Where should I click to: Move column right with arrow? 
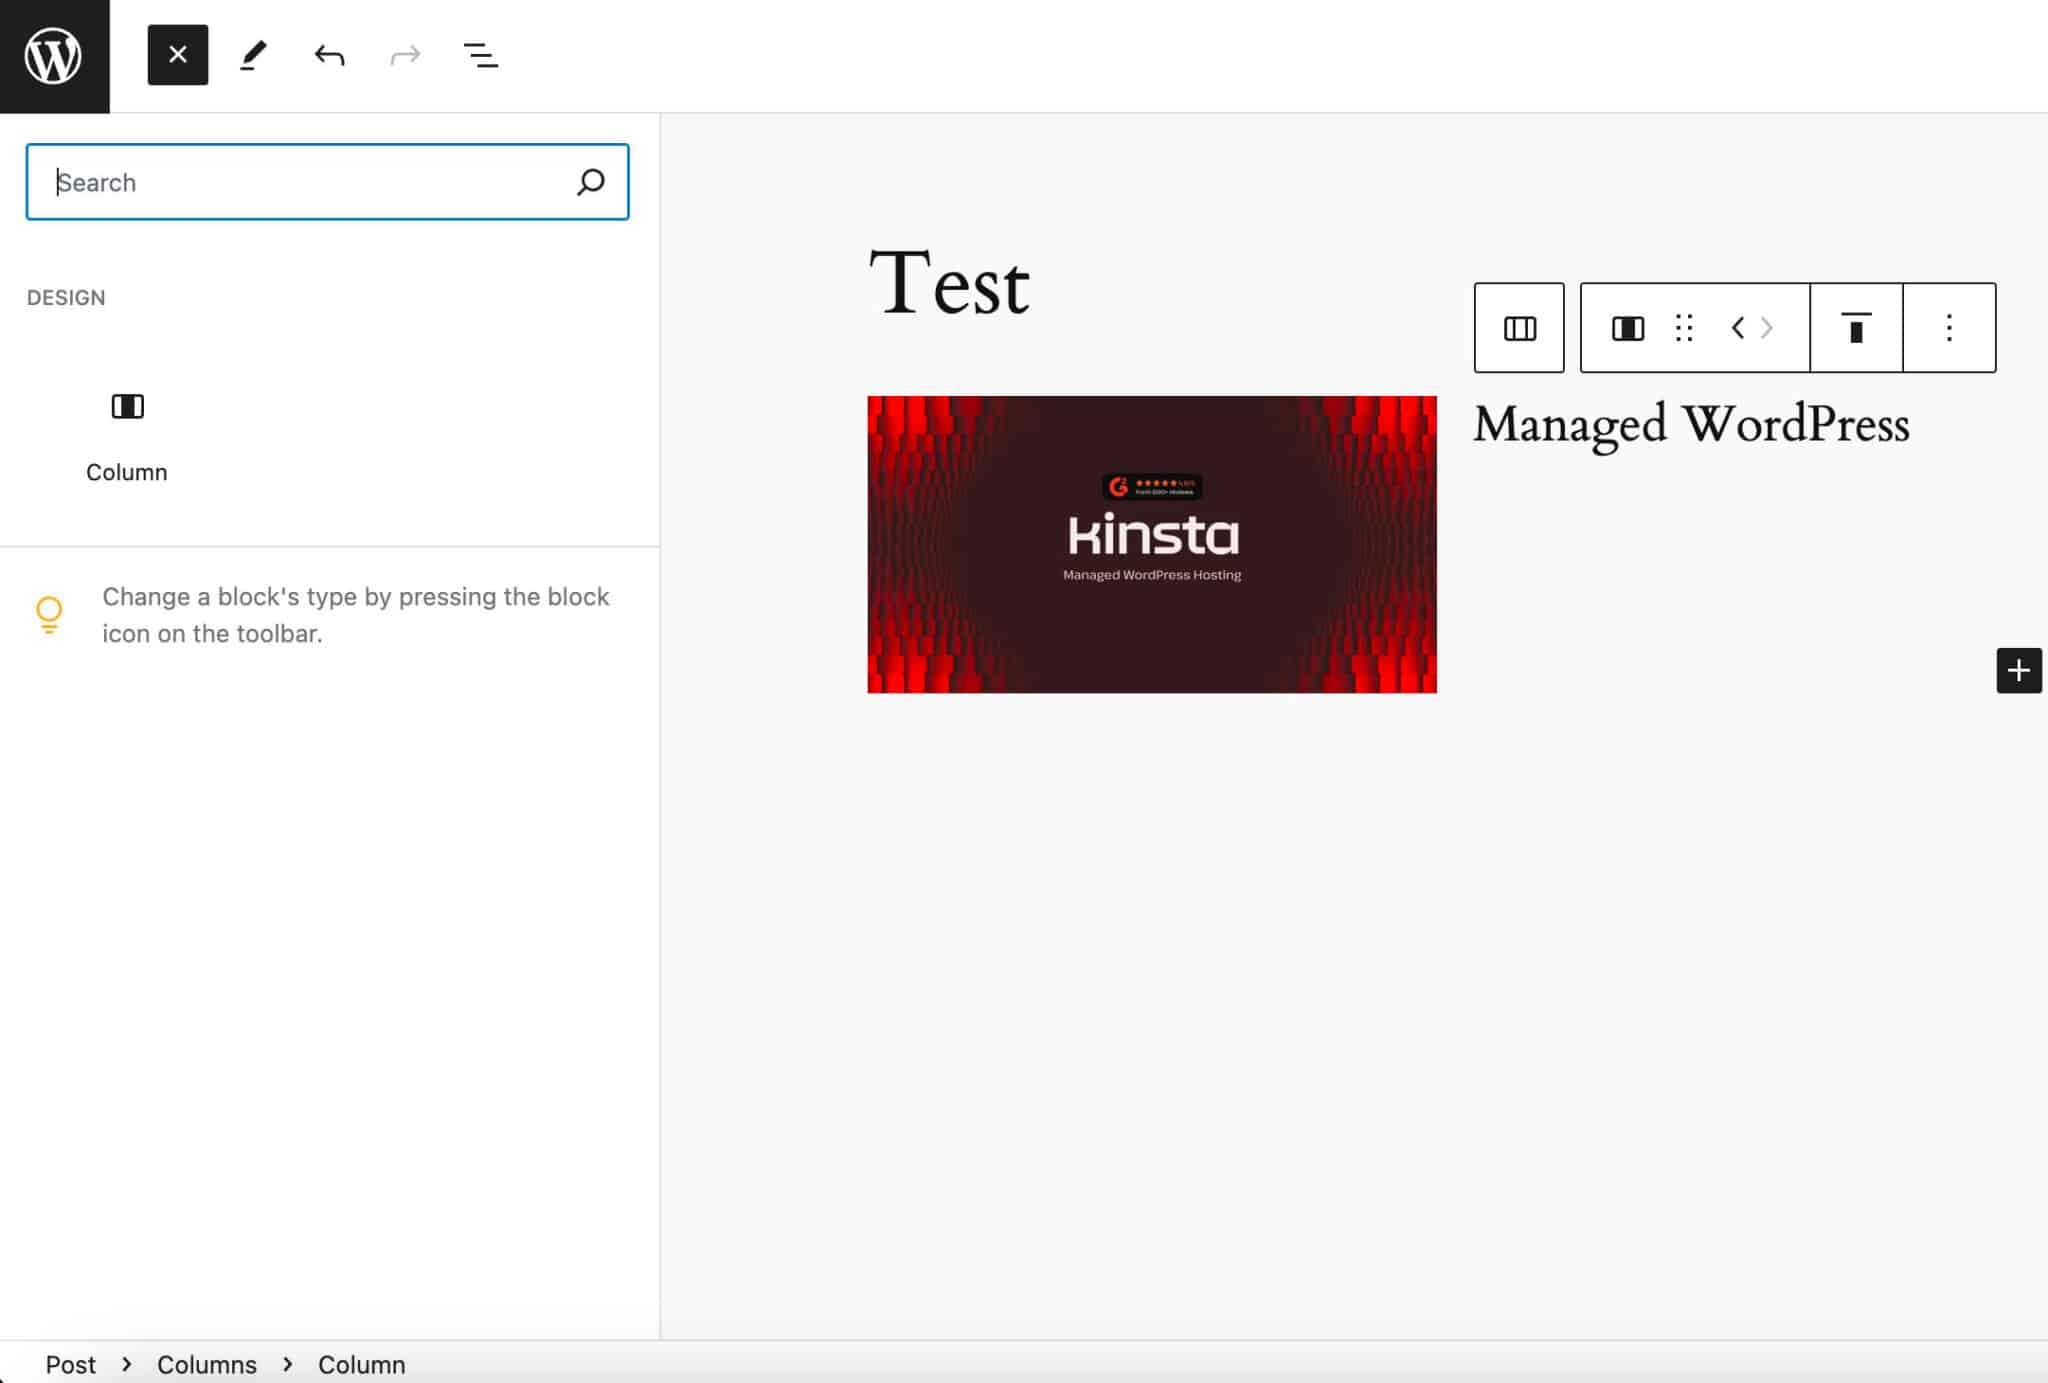1768,328
